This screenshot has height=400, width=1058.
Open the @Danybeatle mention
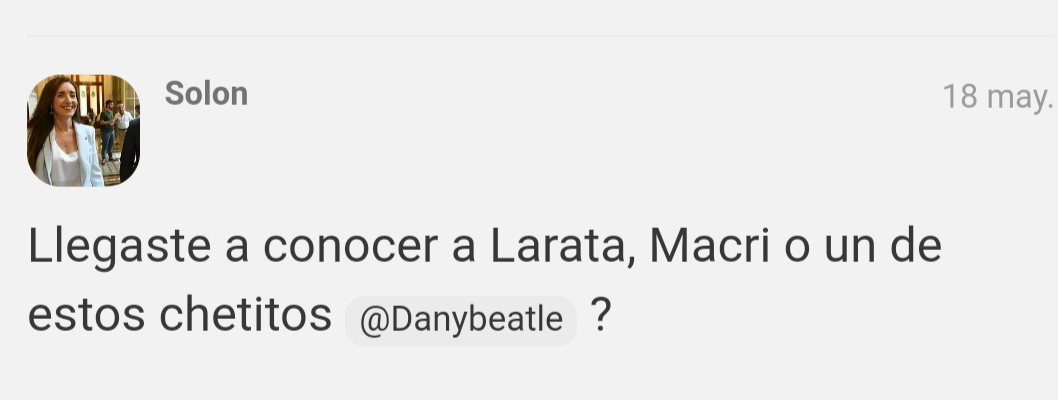pyautogui.click(x=461, y=320)
